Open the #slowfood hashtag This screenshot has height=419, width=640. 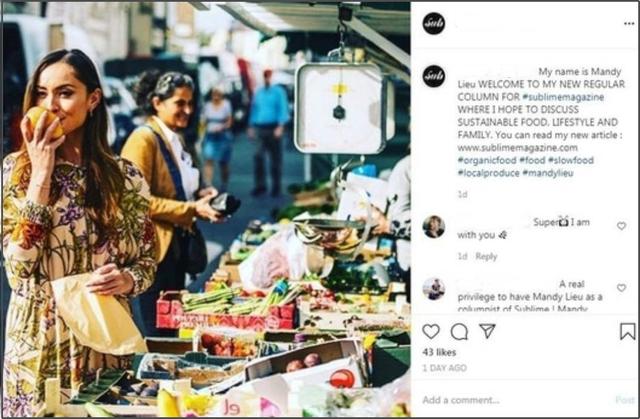(x=571, y=160)
